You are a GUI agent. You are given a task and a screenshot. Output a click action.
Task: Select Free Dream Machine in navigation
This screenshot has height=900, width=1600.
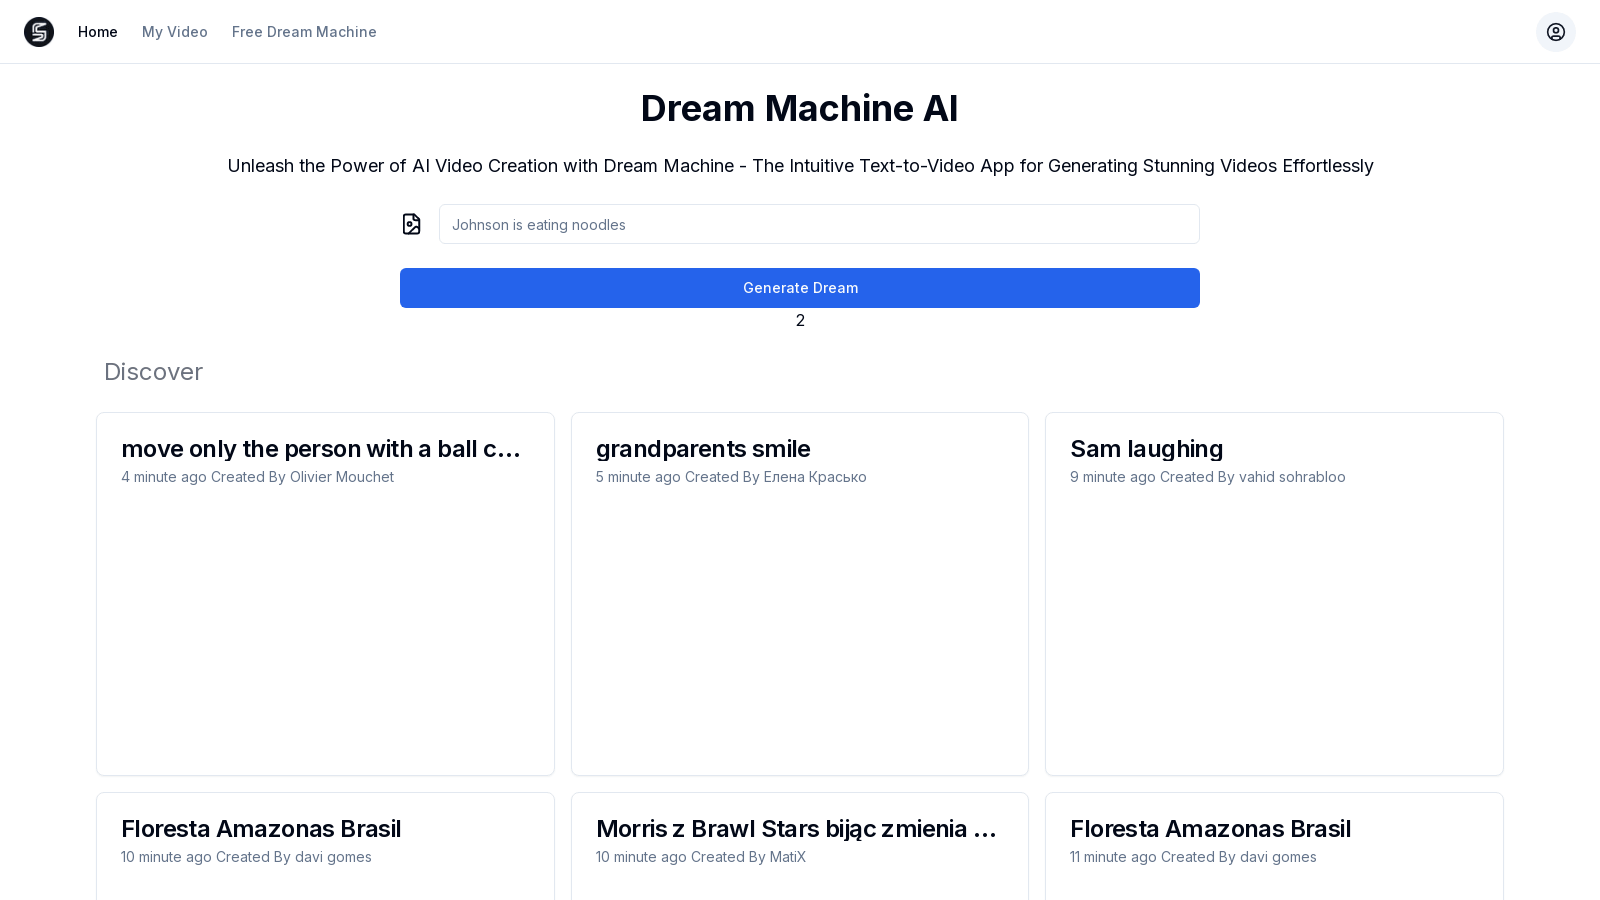[304, 32]
